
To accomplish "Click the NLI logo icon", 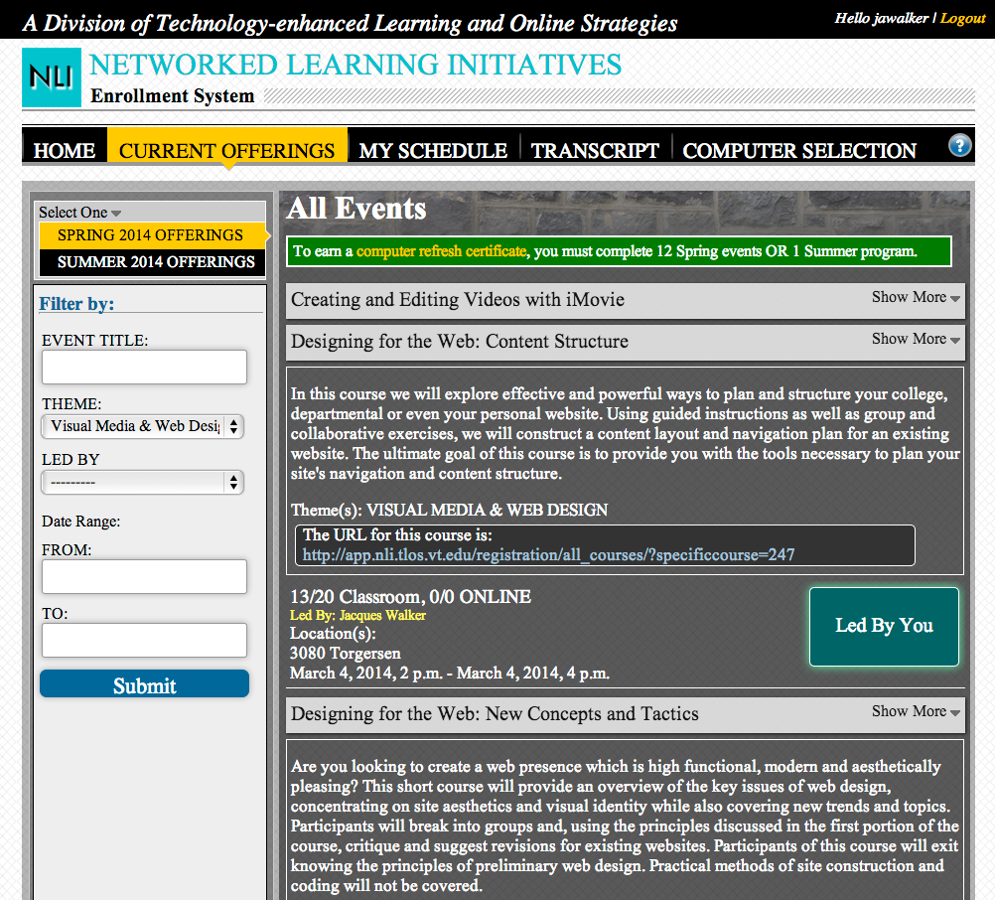I will coord(51,77).
